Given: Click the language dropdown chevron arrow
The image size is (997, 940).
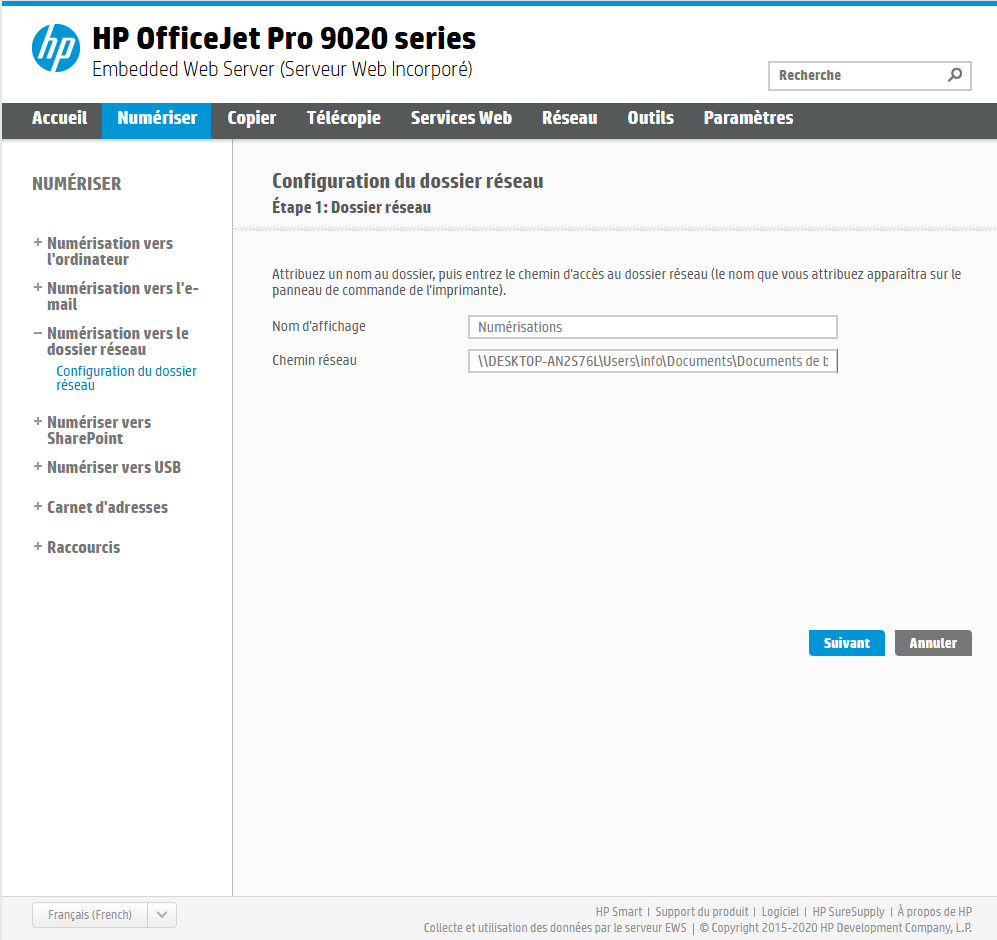Looking at the screenshot, I should point(162,915).
